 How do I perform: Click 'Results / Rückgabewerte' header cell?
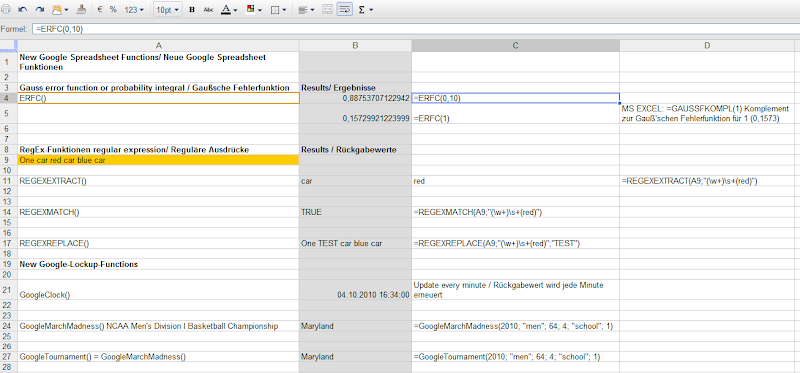[x=355, y=150]
